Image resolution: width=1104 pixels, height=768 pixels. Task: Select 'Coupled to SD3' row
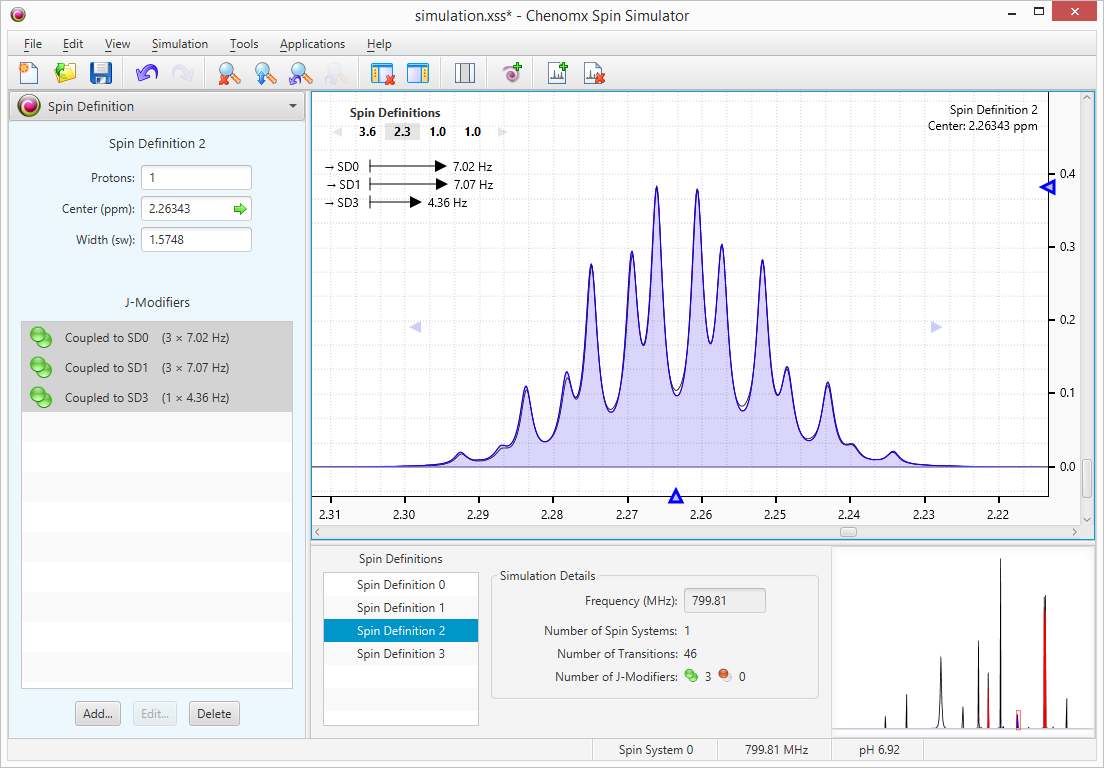(157, 398)
